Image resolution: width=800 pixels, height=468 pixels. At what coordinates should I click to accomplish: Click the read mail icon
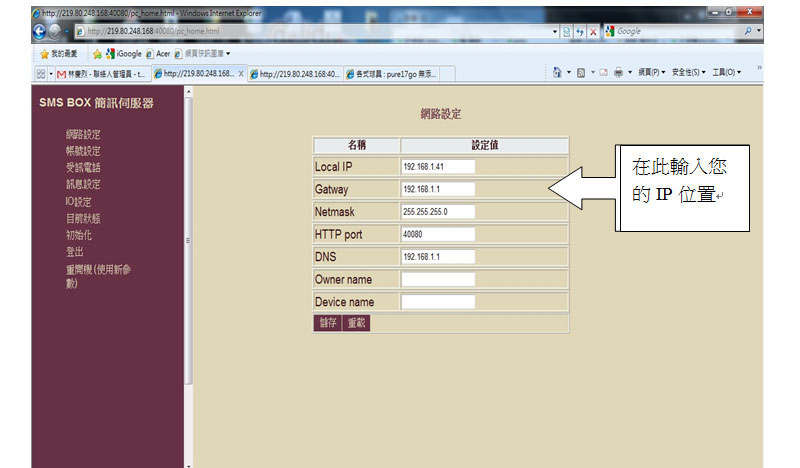[x=604, y=72]
